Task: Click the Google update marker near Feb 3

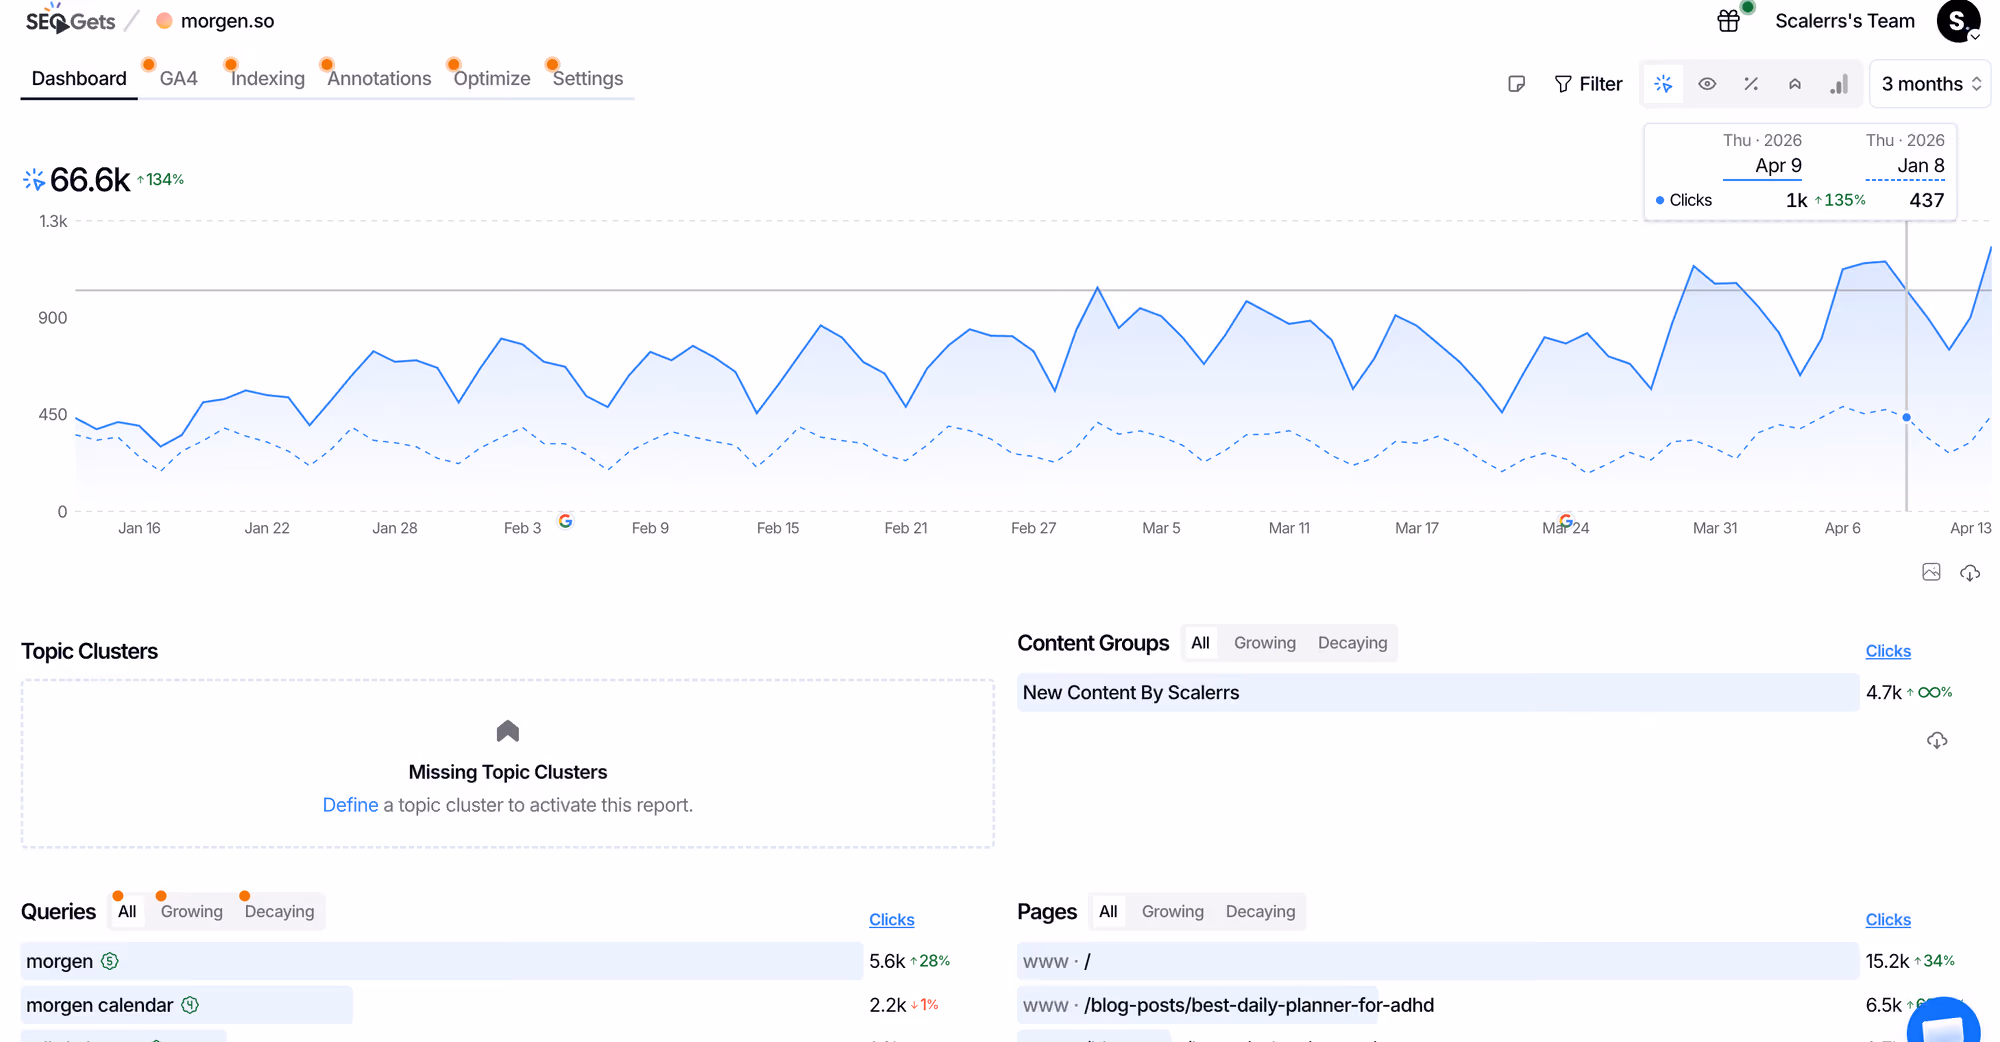Action: 565,521
